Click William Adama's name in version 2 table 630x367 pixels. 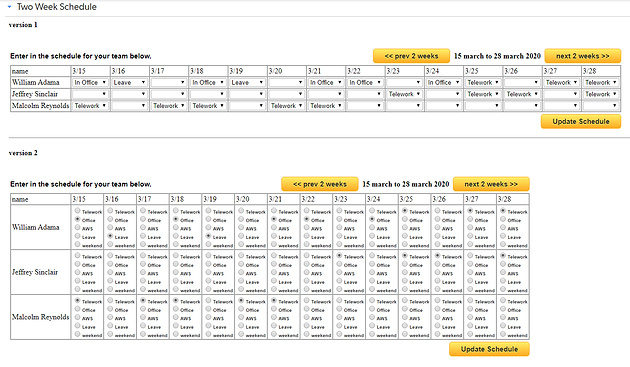(x=36, y=227)
